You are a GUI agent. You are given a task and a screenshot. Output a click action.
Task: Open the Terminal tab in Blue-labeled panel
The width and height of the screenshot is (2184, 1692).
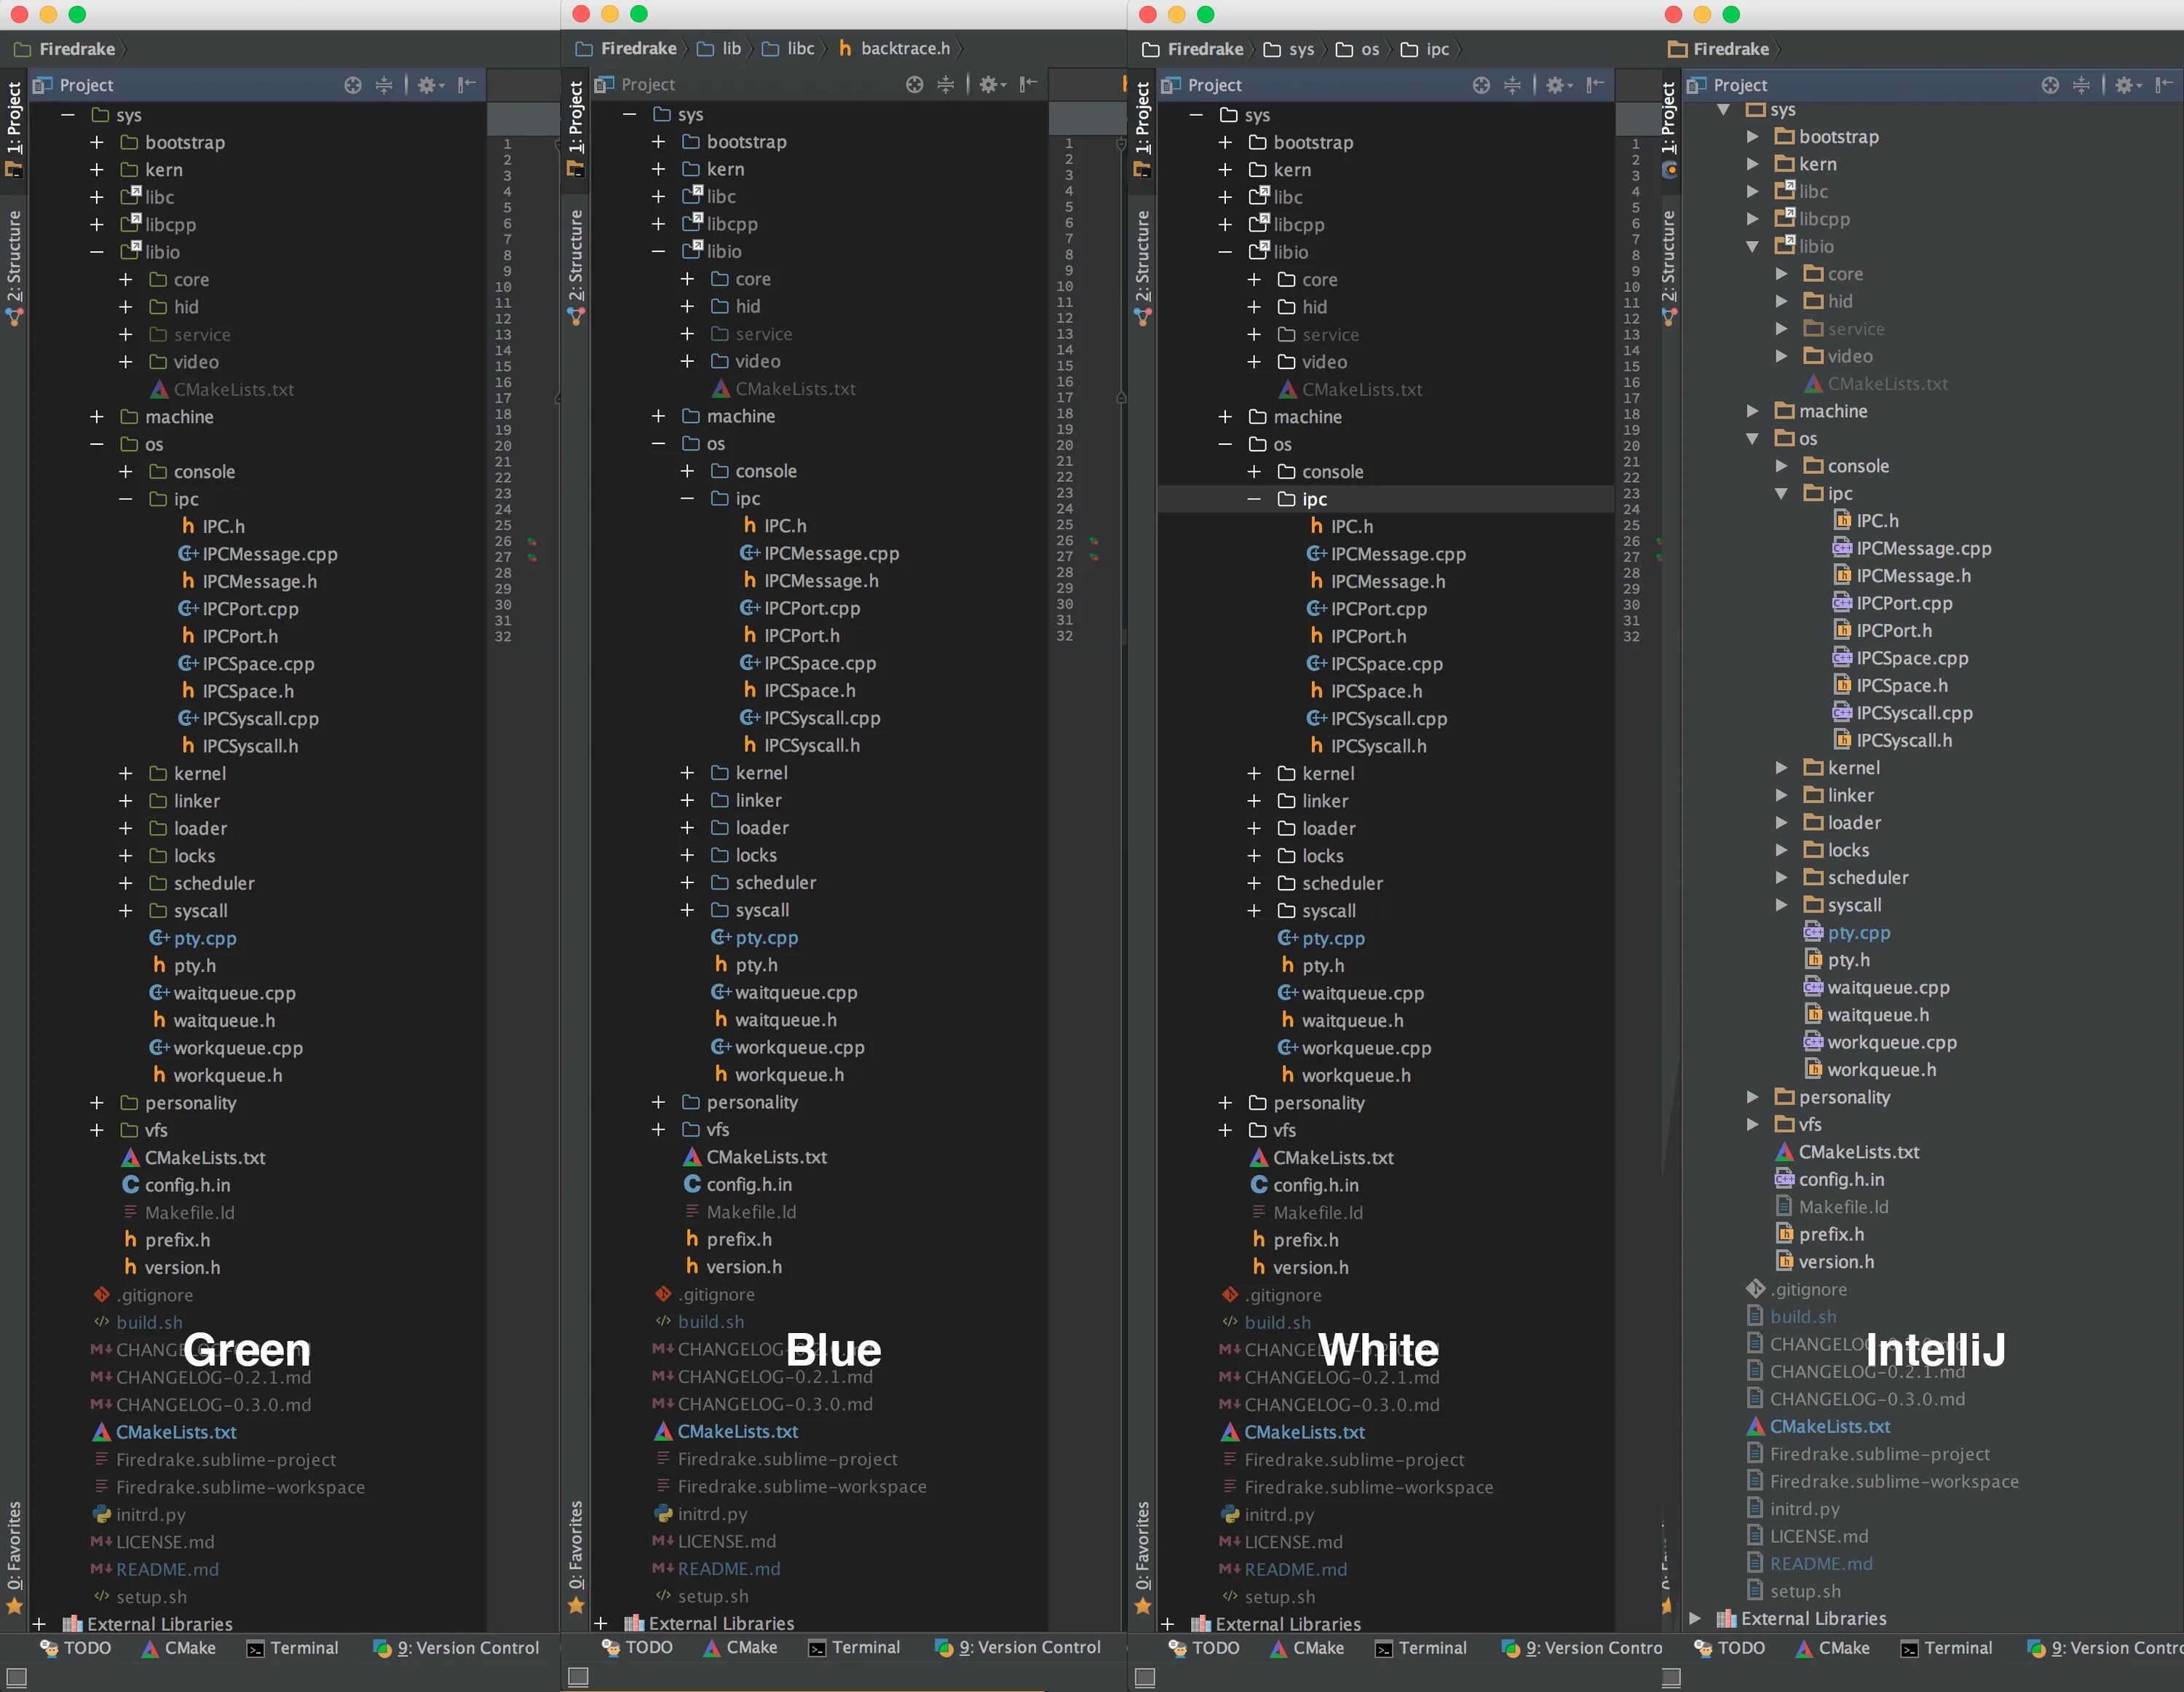pos(865,1647)
